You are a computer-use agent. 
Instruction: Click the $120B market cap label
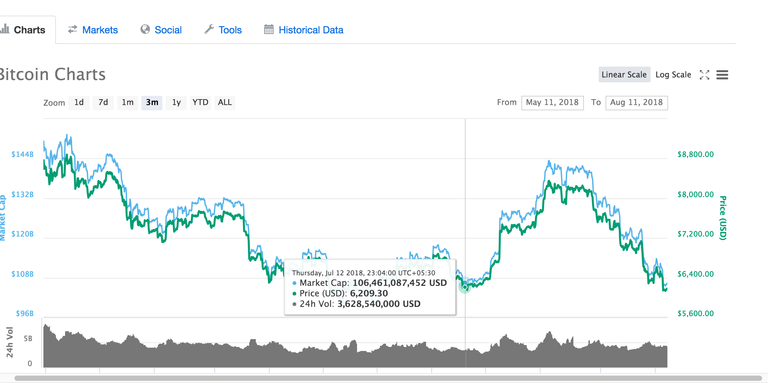pyautogui.click(x=22, y=234)
